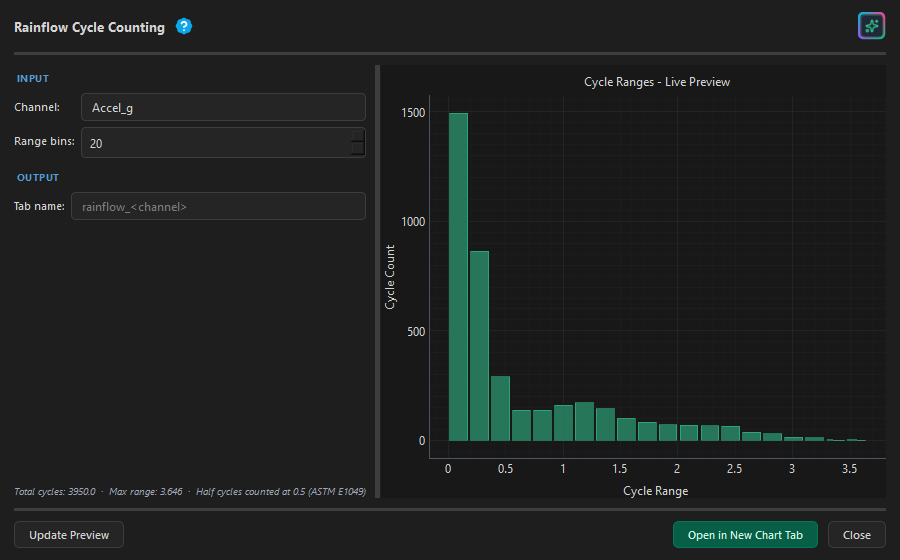Click the OUTPUT section heading

pos(38,178)
